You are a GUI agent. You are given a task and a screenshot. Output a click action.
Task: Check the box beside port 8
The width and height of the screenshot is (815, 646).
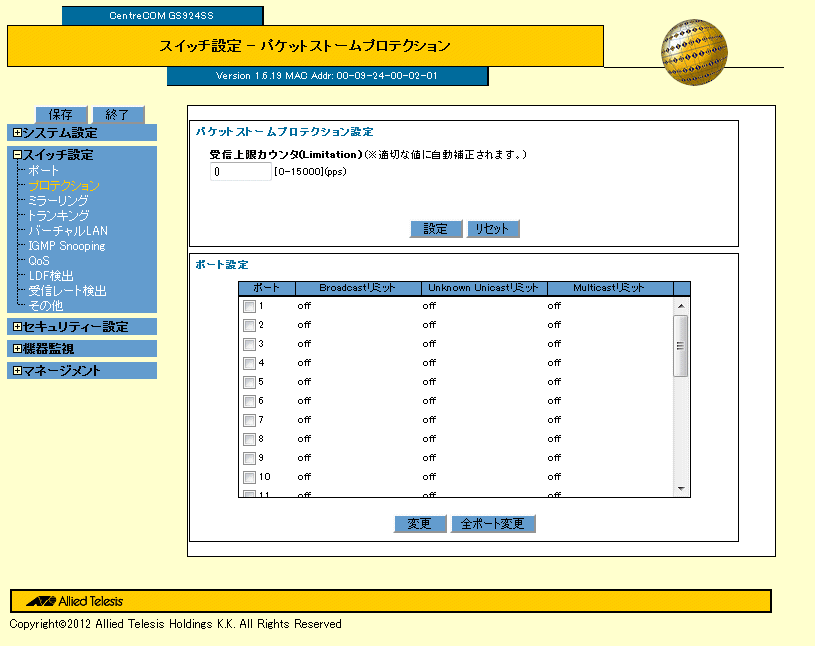[x=249, y=439]
